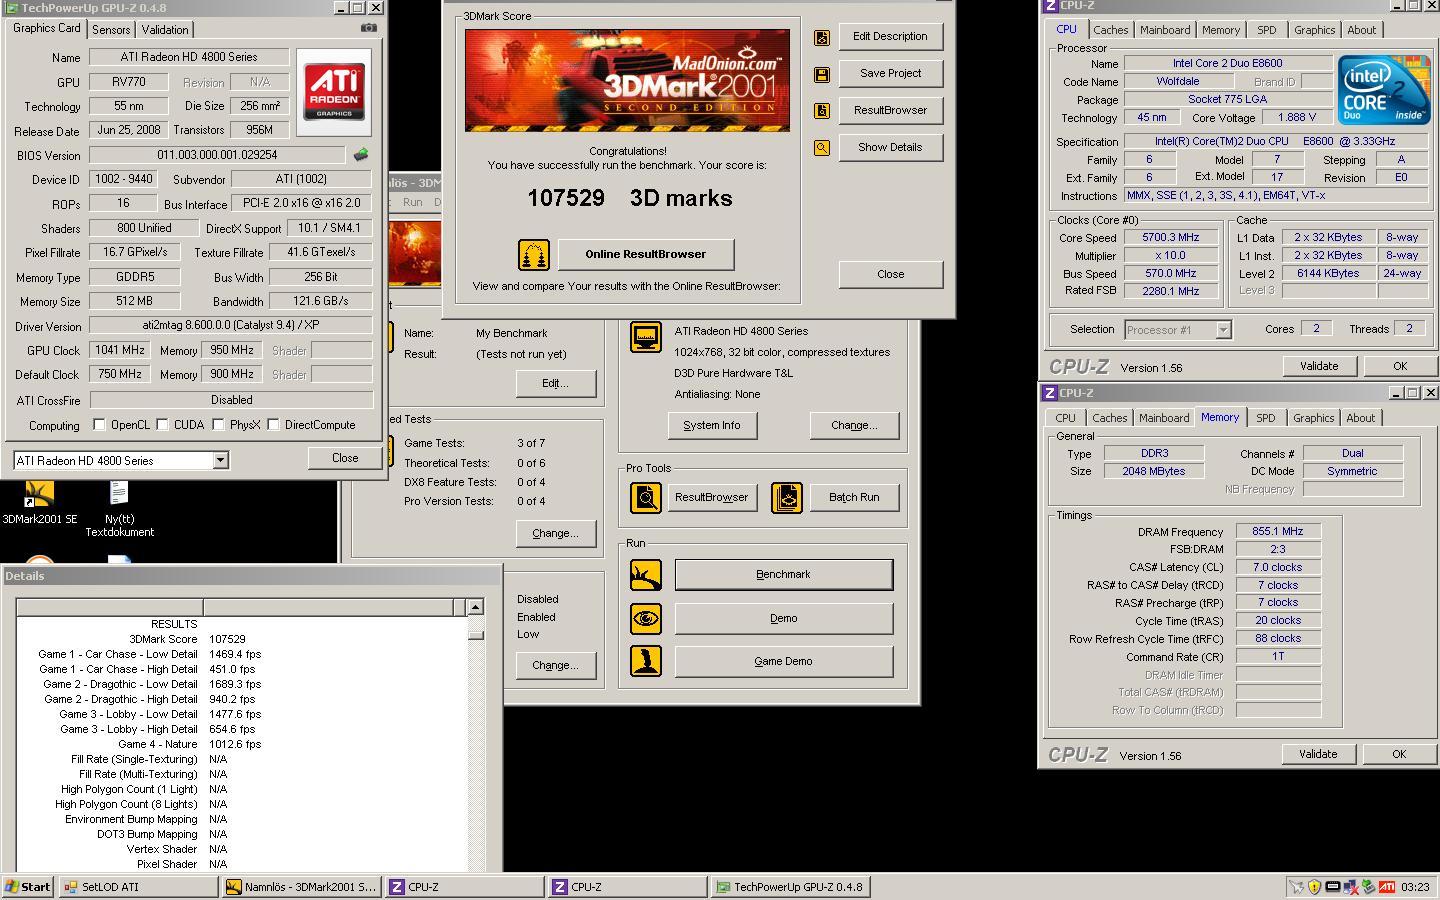1440x900 pixels.
Task: Click the BIOS save chip icon in GPU-Z
Action: (x=361, y=155)
